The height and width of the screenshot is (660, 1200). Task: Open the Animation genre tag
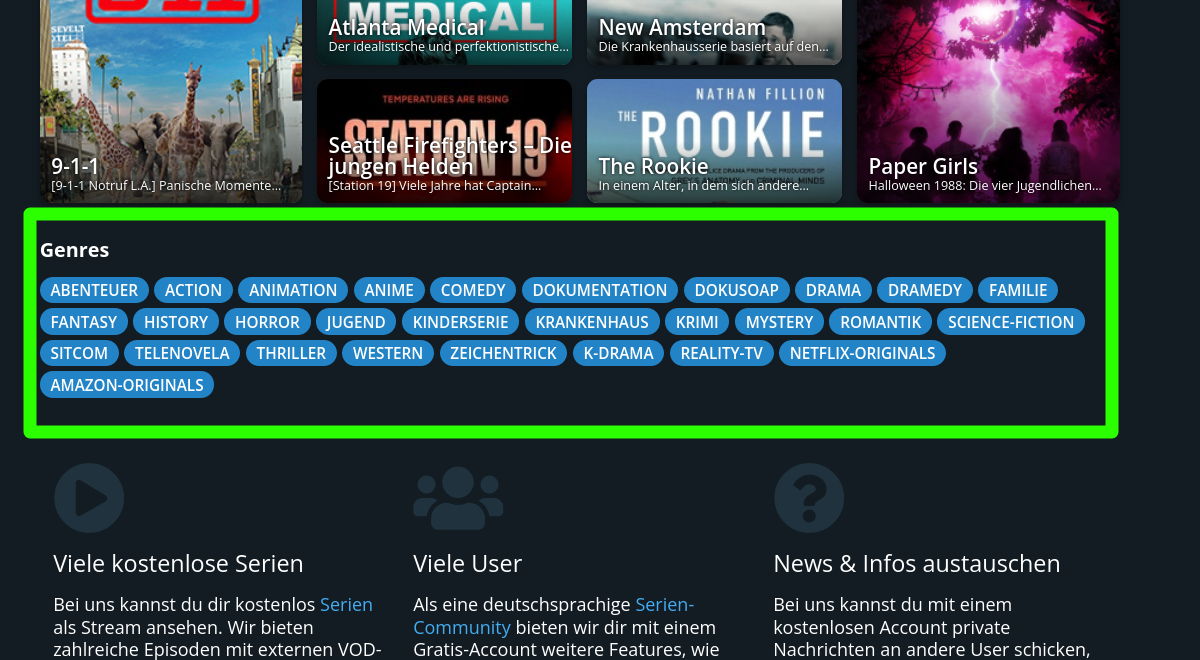[x=293, y=290]
